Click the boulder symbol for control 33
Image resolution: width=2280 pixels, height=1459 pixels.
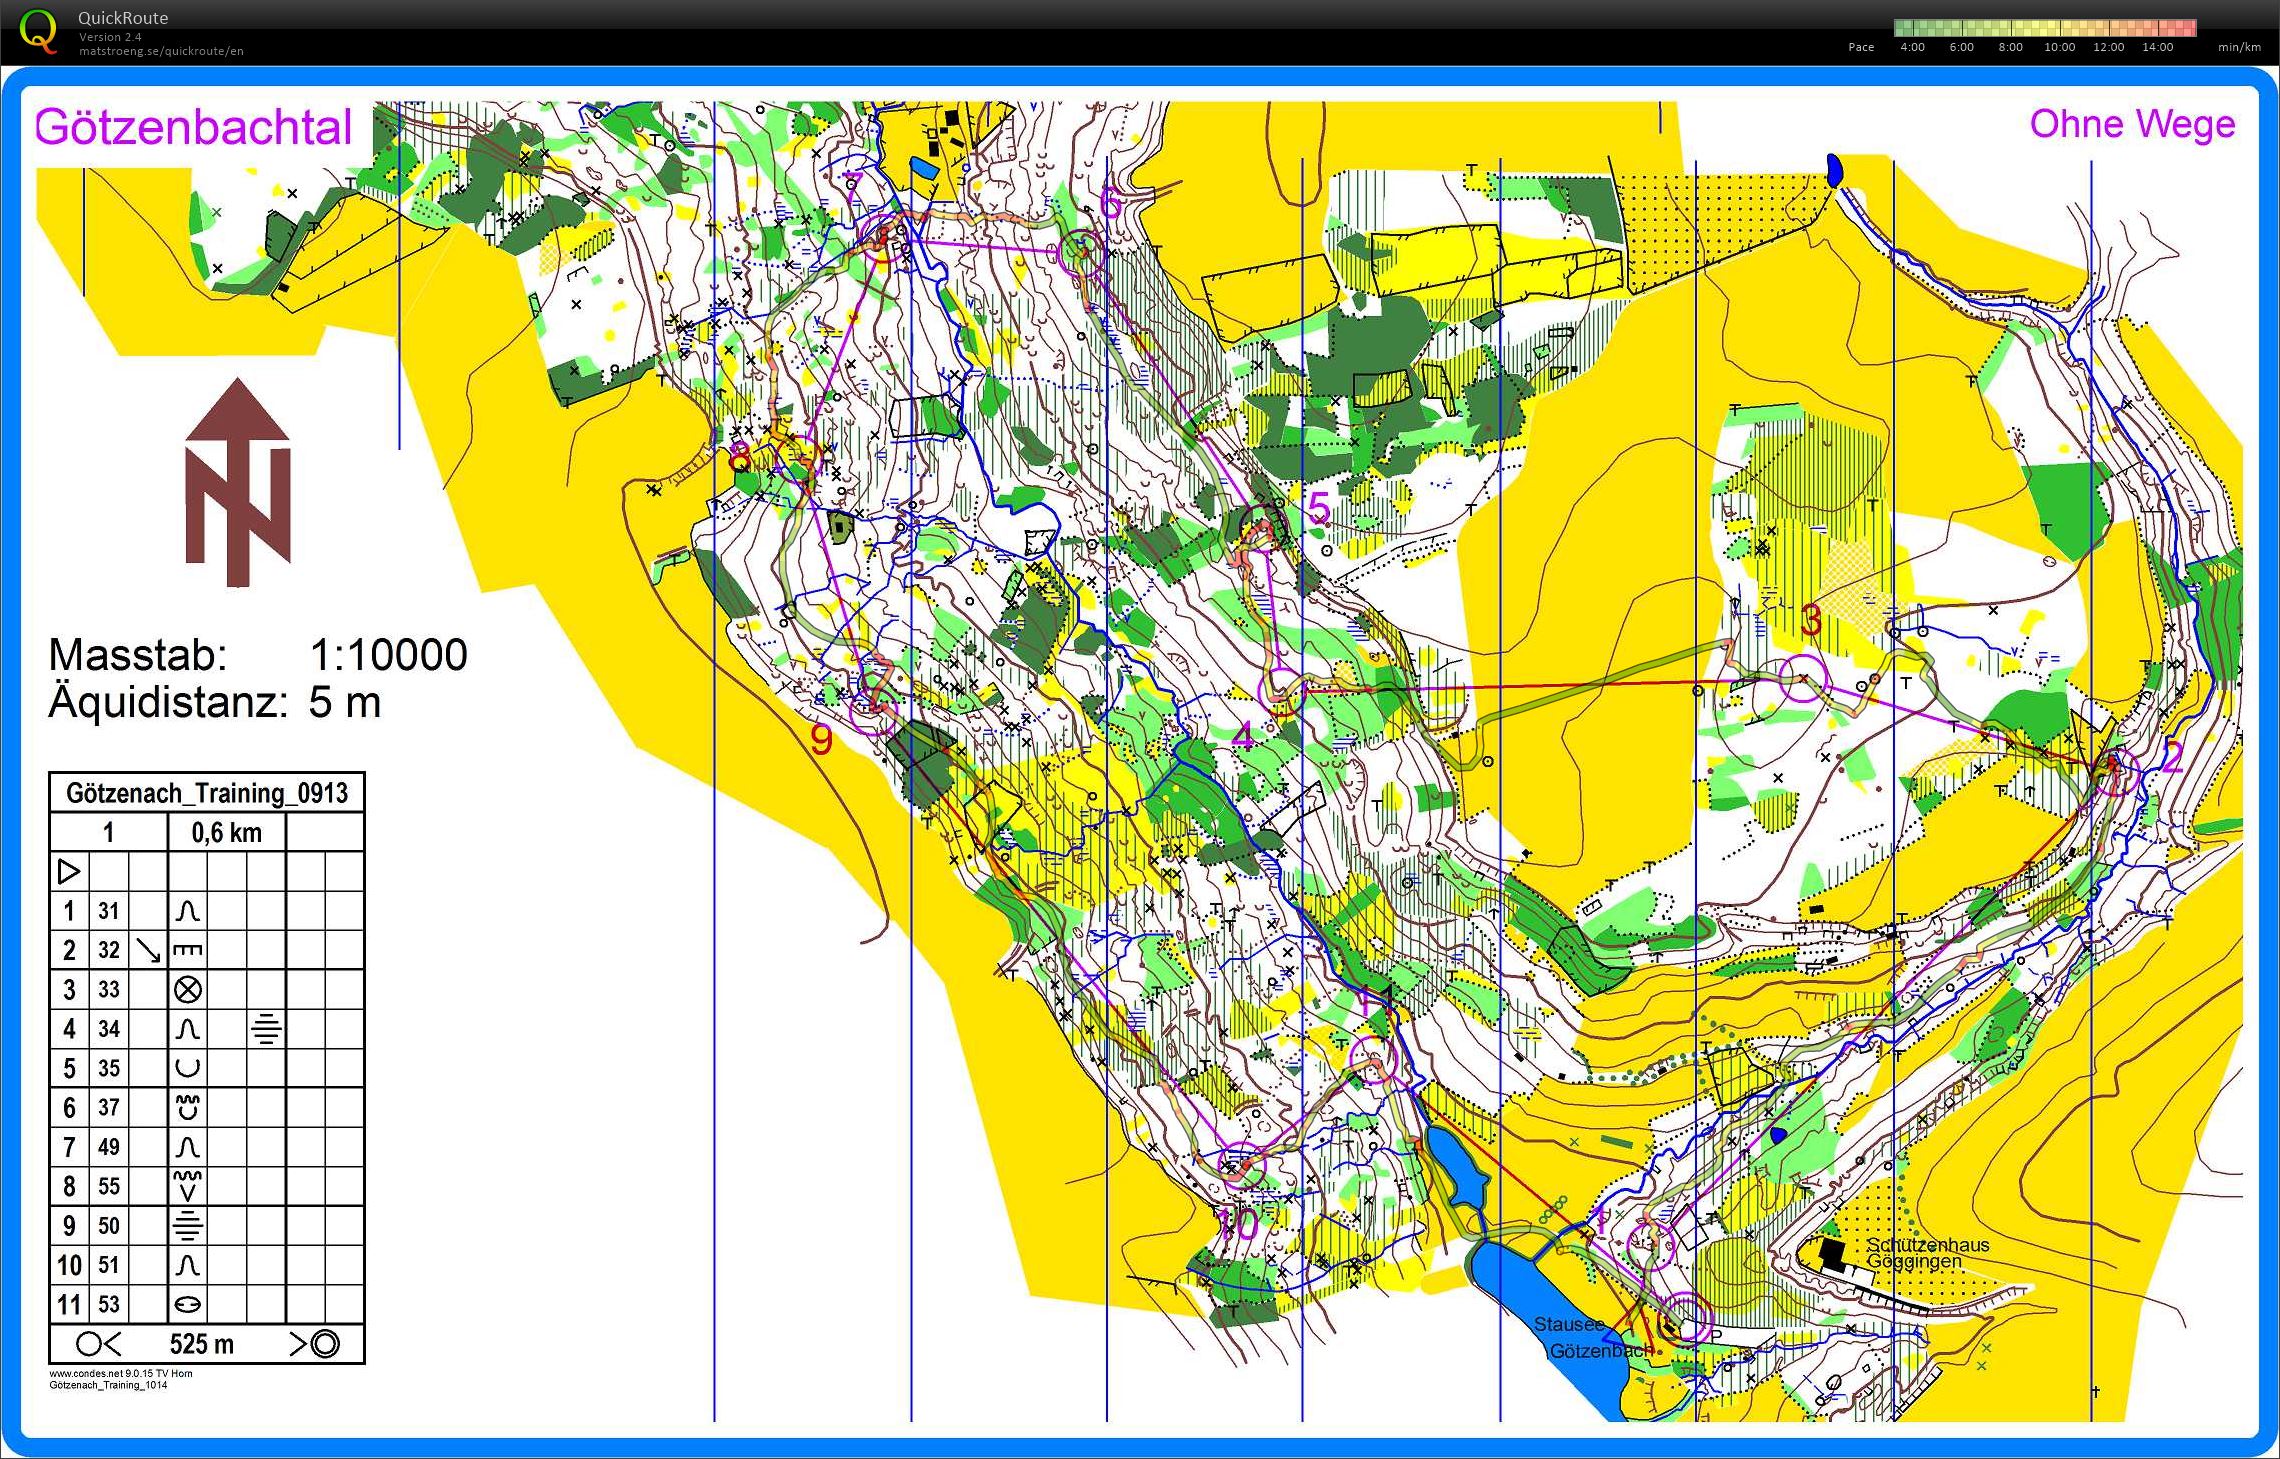click(188, 990)
